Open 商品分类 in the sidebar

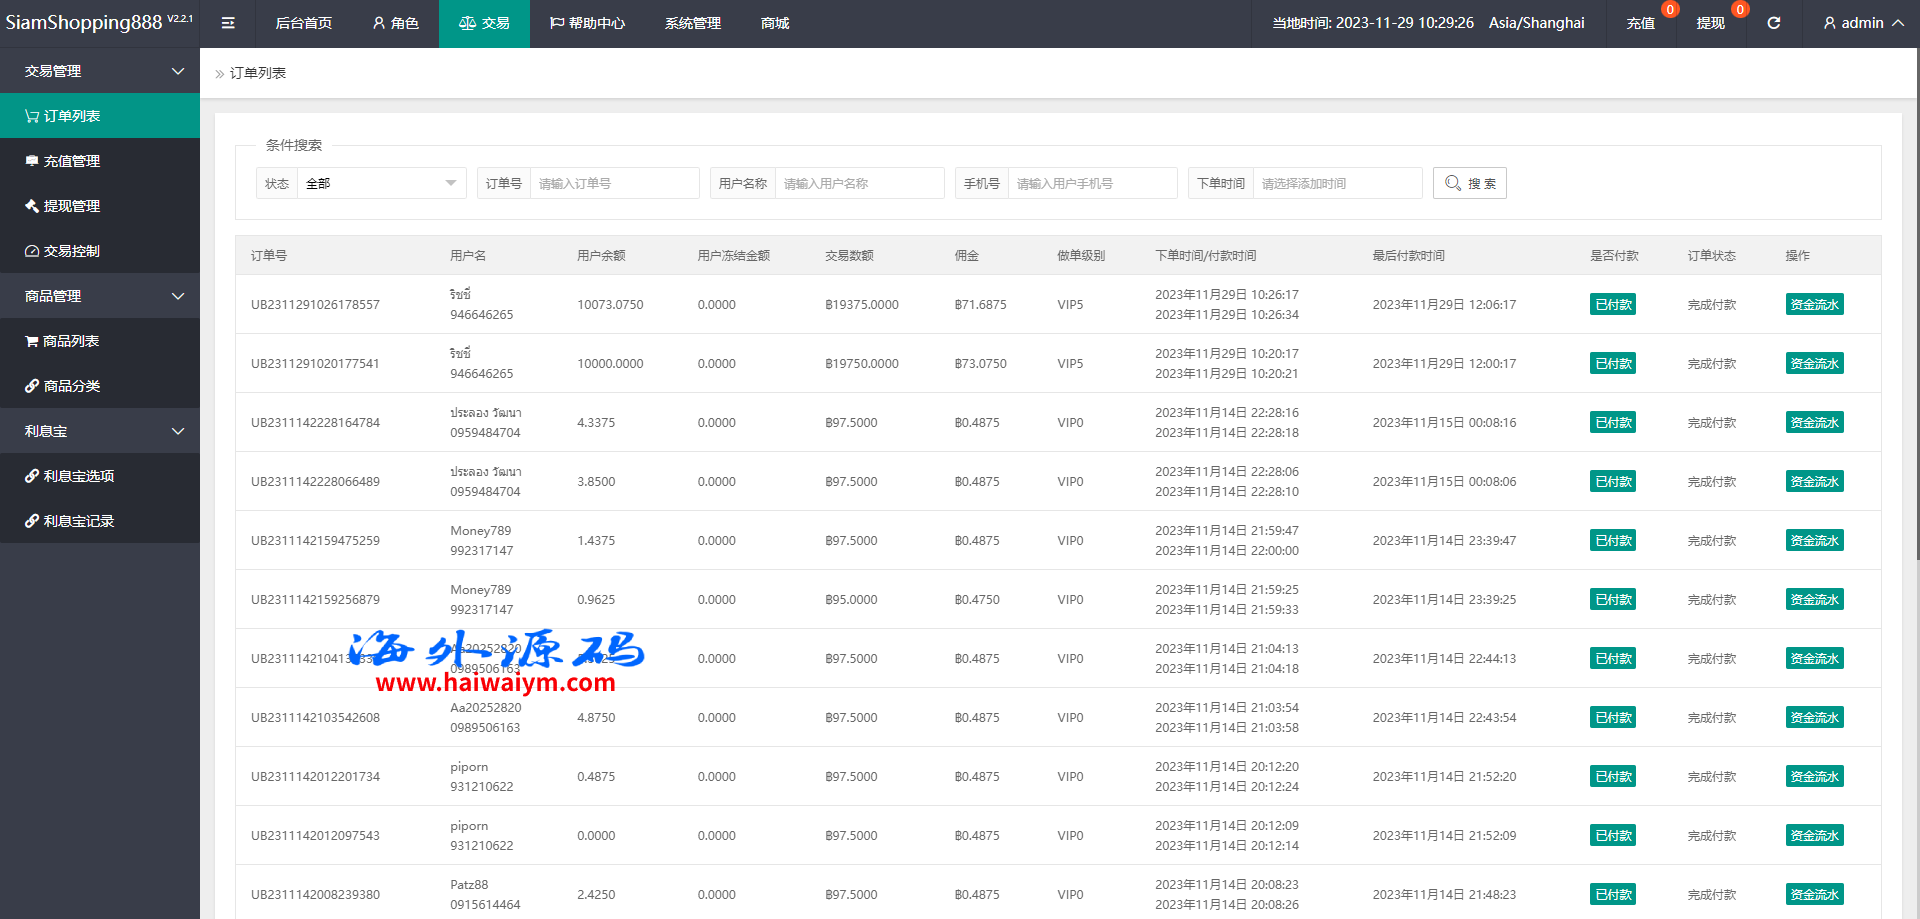pos(71,386)
